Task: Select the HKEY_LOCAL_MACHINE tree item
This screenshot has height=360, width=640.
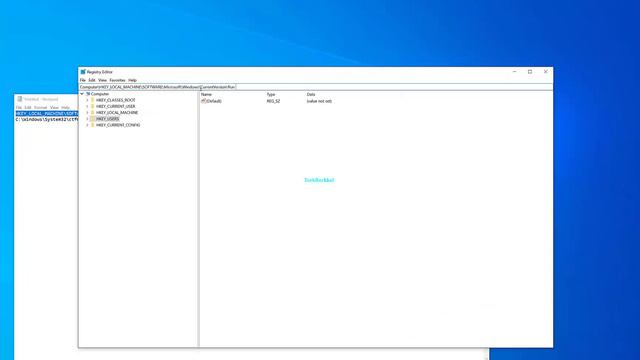Action: [117, 112]
